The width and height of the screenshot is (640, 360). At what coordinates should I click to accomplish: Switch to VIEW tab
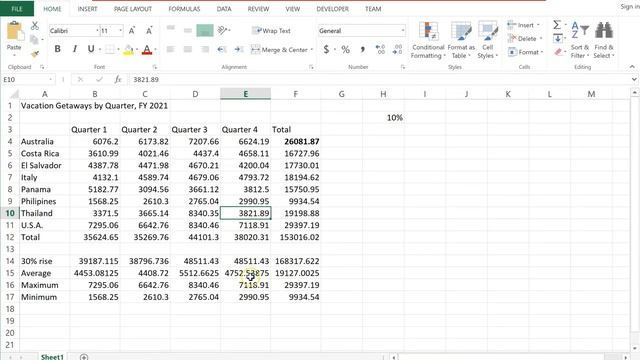pos(293,9)
